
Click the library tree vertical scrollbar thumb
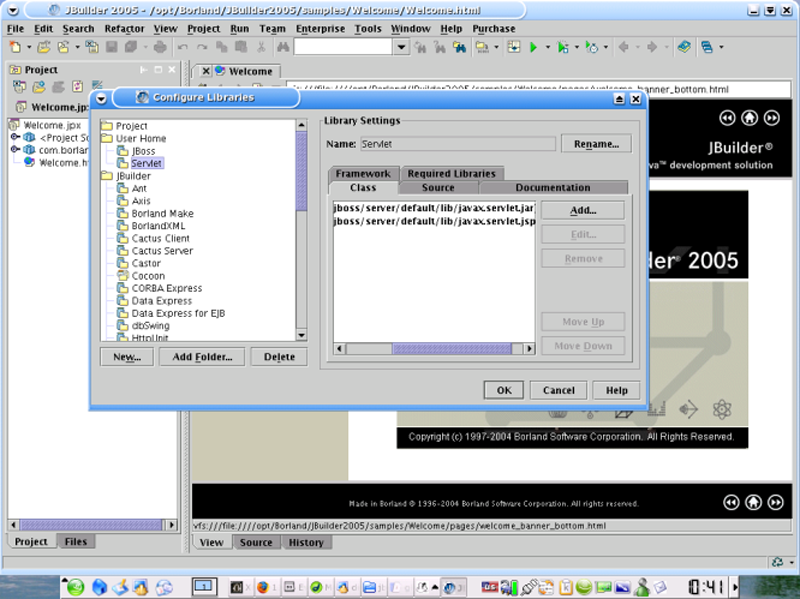coord(301,171)
